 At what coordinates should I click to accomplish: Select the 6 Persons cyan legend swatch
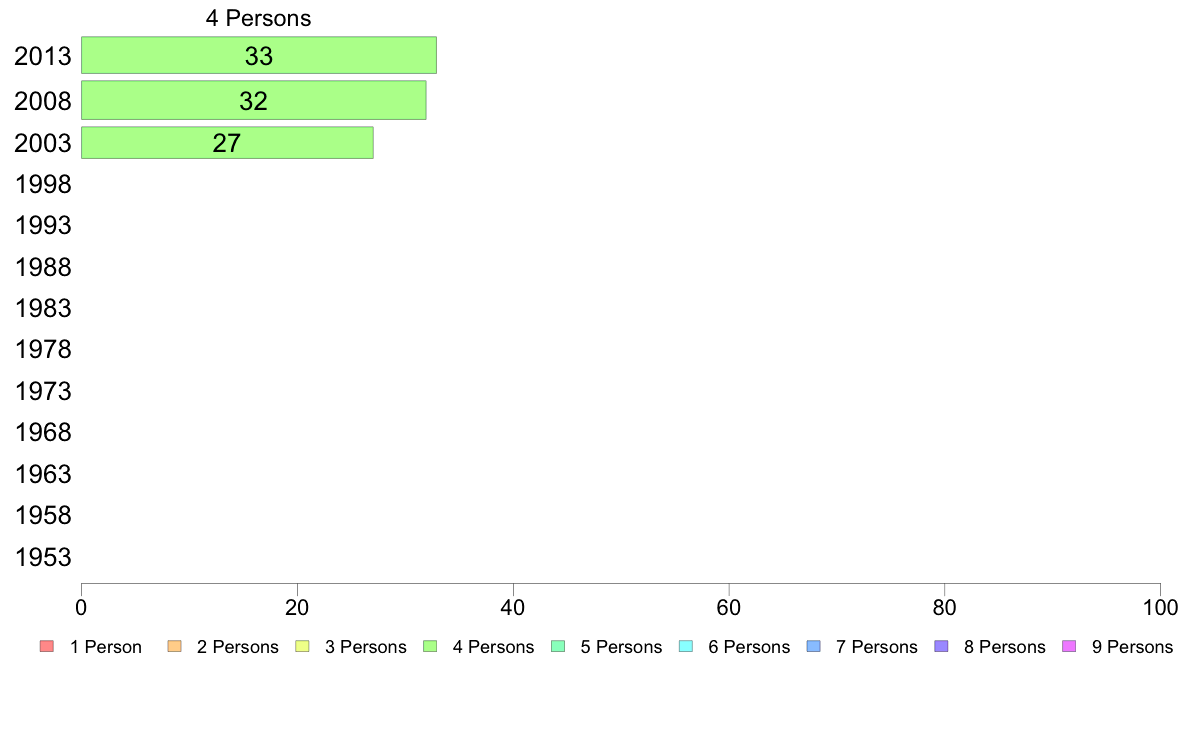coord(686,647)
